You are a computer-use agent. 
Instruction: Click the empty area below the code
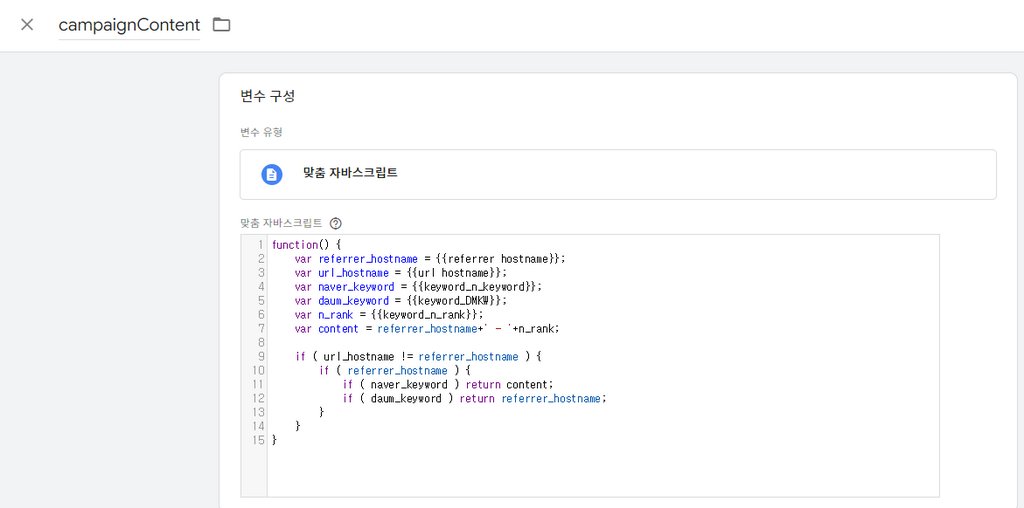coord(603,471)
